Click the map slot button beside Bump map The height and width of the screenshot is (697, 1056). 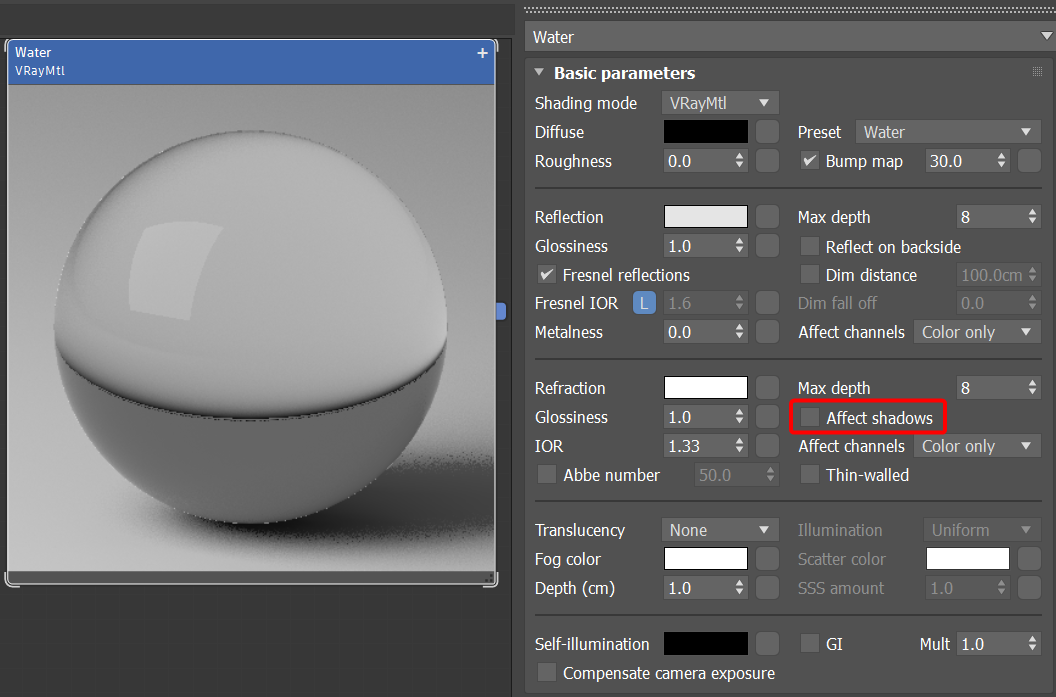click(x=1029, y=161)
